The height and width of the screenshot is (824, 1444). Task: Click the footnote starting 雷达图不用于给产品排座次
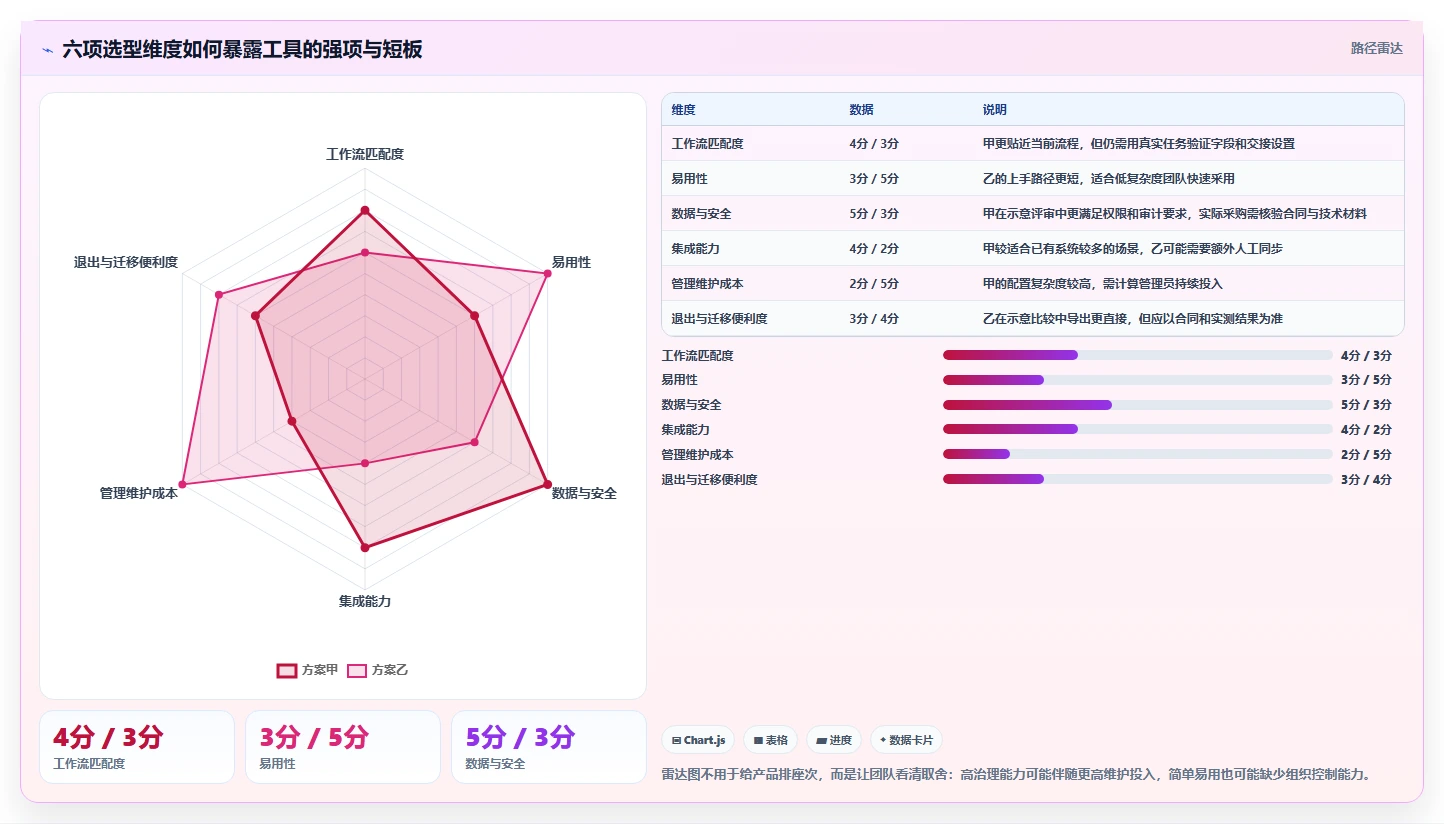(1015, 774)
